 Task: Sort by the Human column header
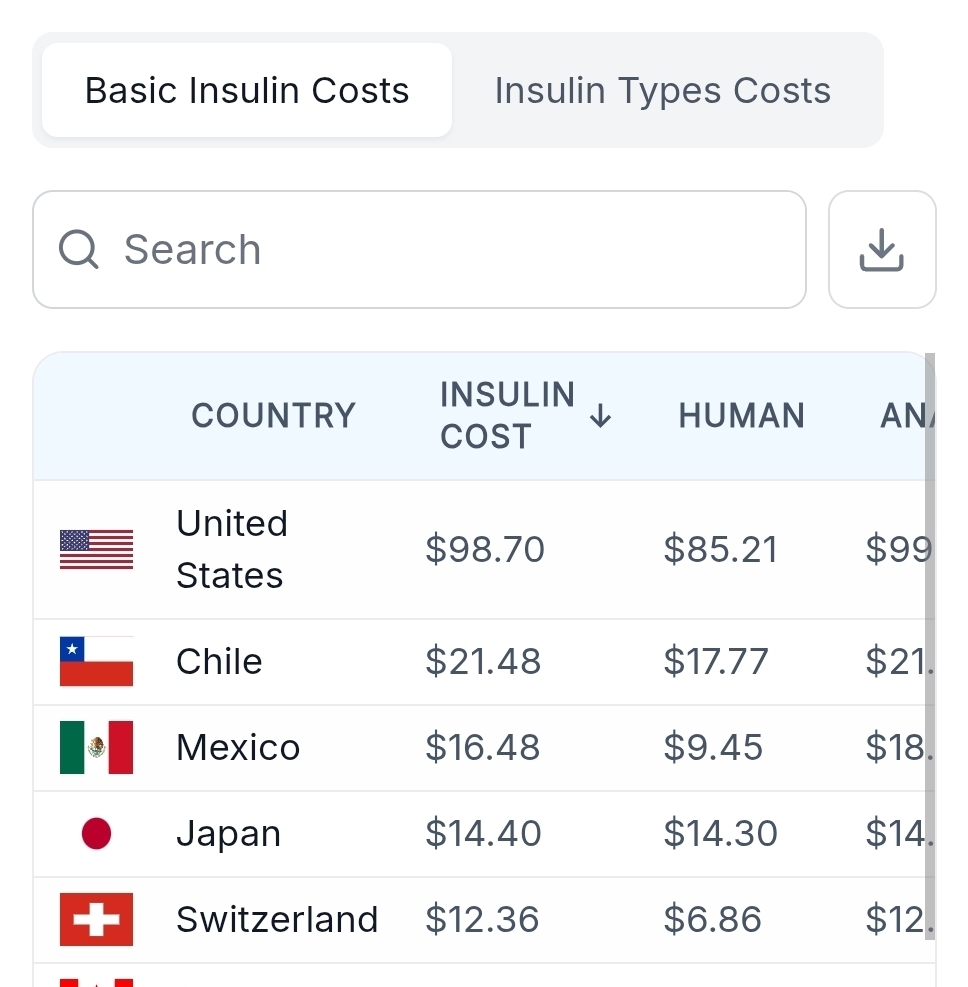tap(741, 416)
